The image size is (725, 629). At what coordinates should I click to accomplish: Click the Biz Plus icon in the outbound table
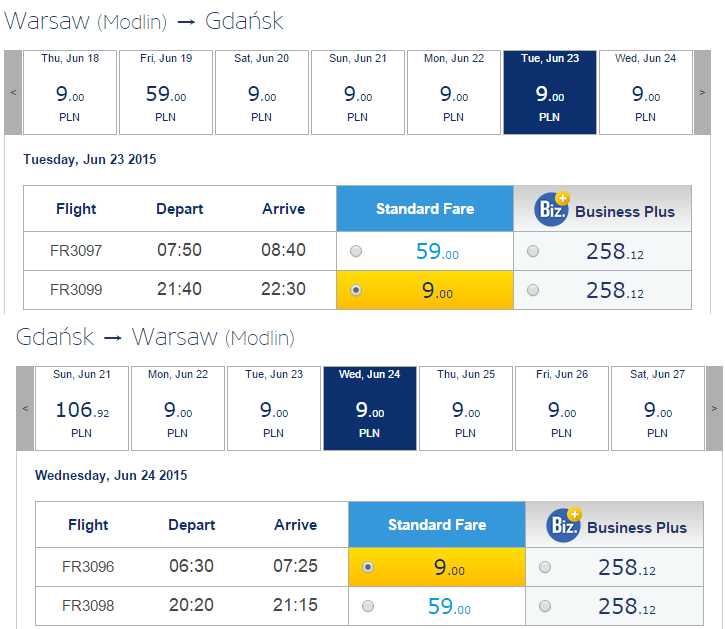[x=552, y=209]
